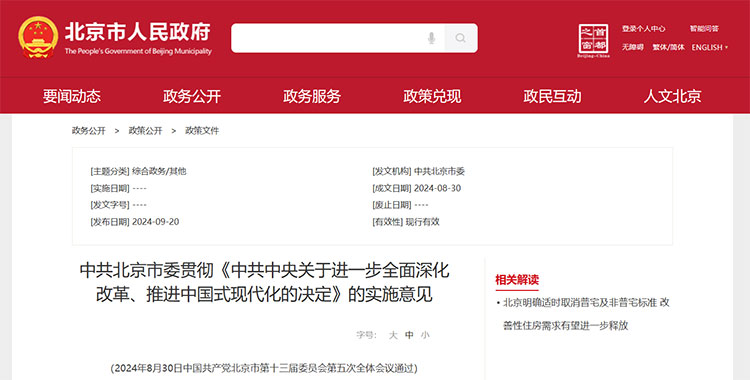Switch 繁体/简体 character mode
Viewport: 750px width, 380px height.
(x=668, y=47)
